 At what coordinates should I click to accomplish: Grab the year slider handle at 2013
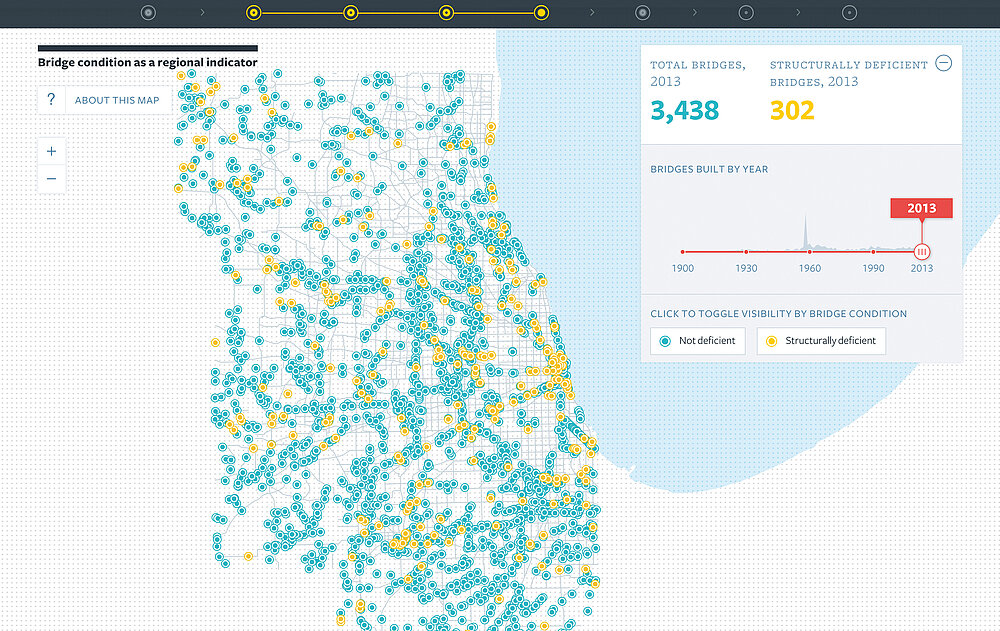point(922,252)
